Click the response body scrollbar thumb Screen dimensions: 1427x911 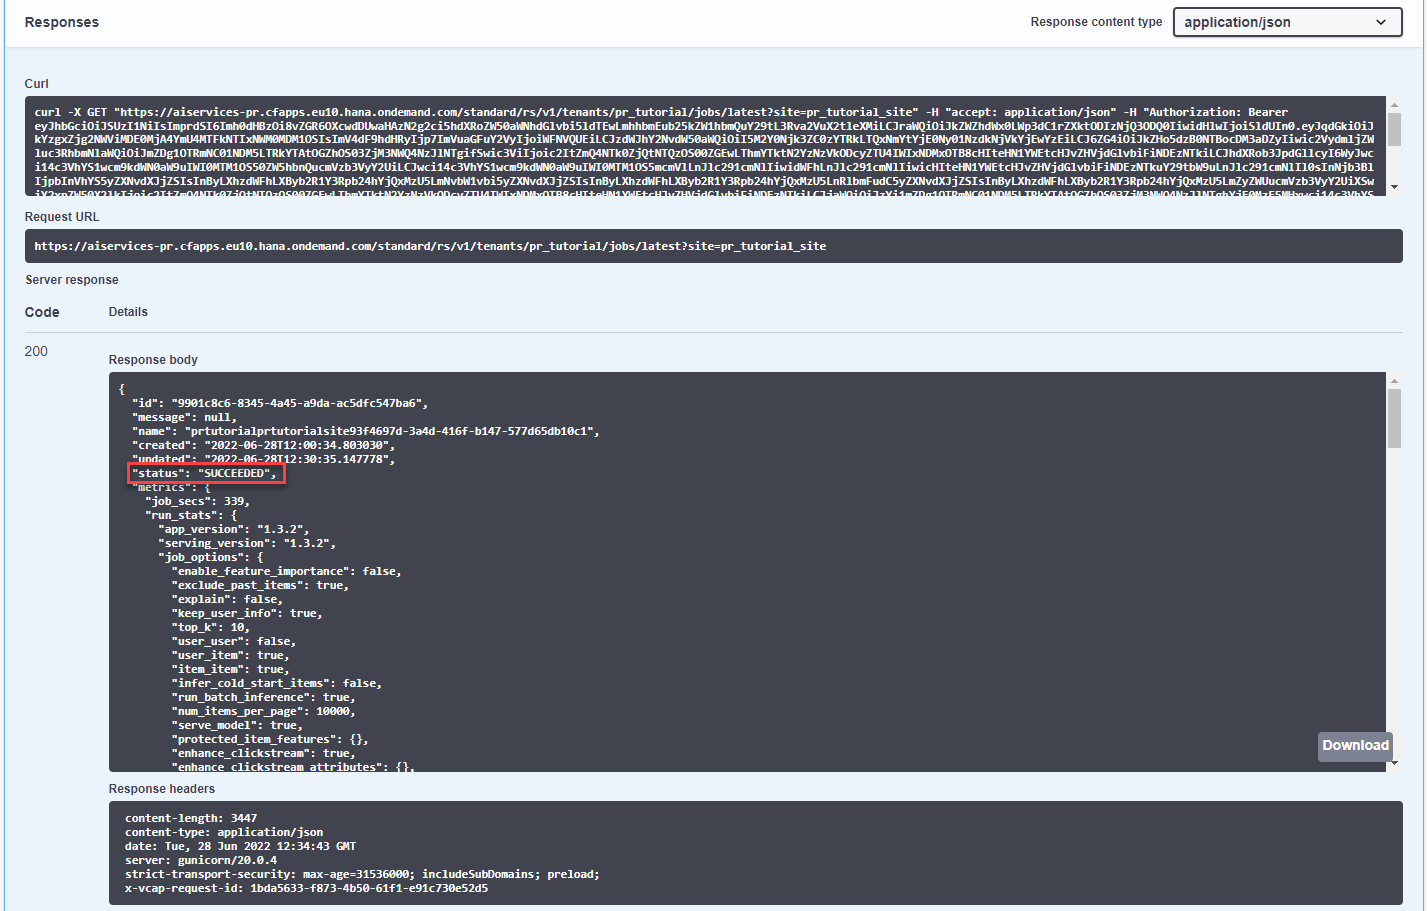pyautogui.click(x=1394, y=418)
